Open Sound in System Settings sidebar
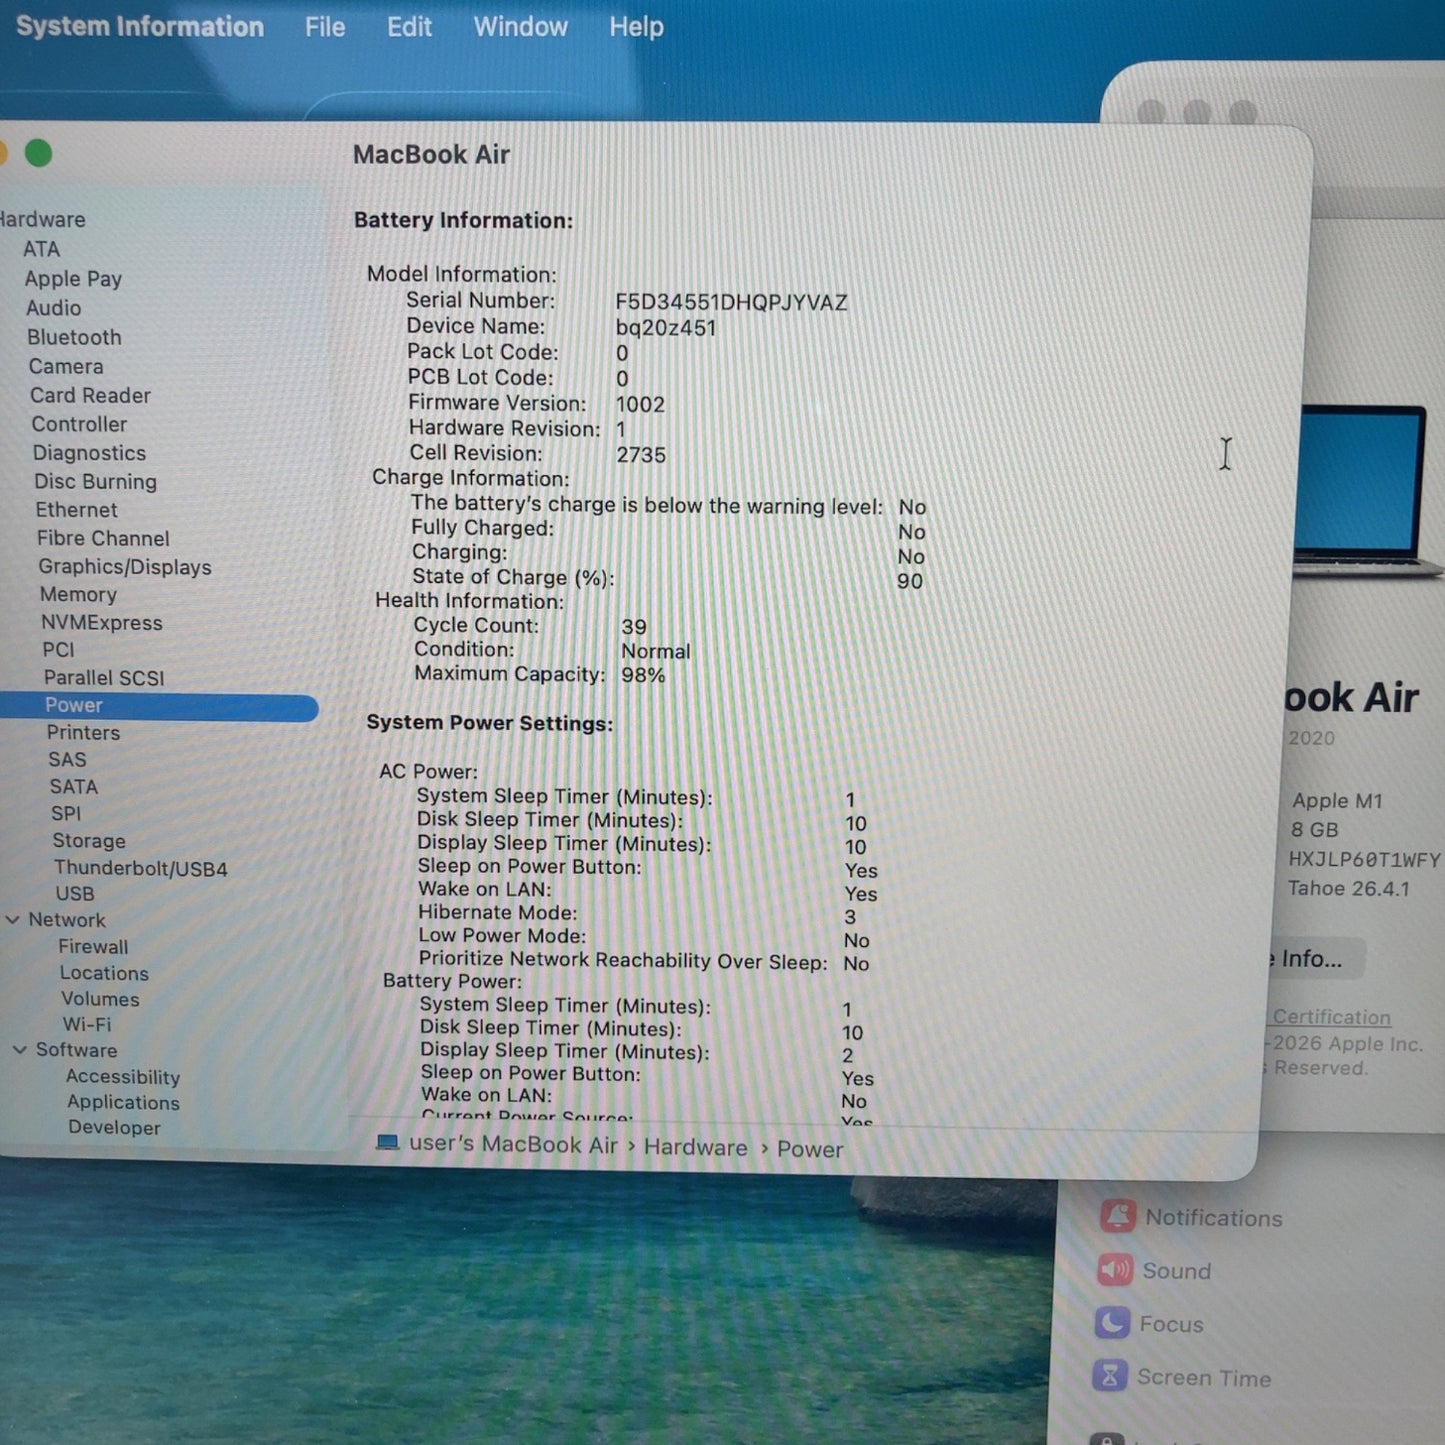Viewport: 1445px width, 1445px height. (x=1154, y=1270)
